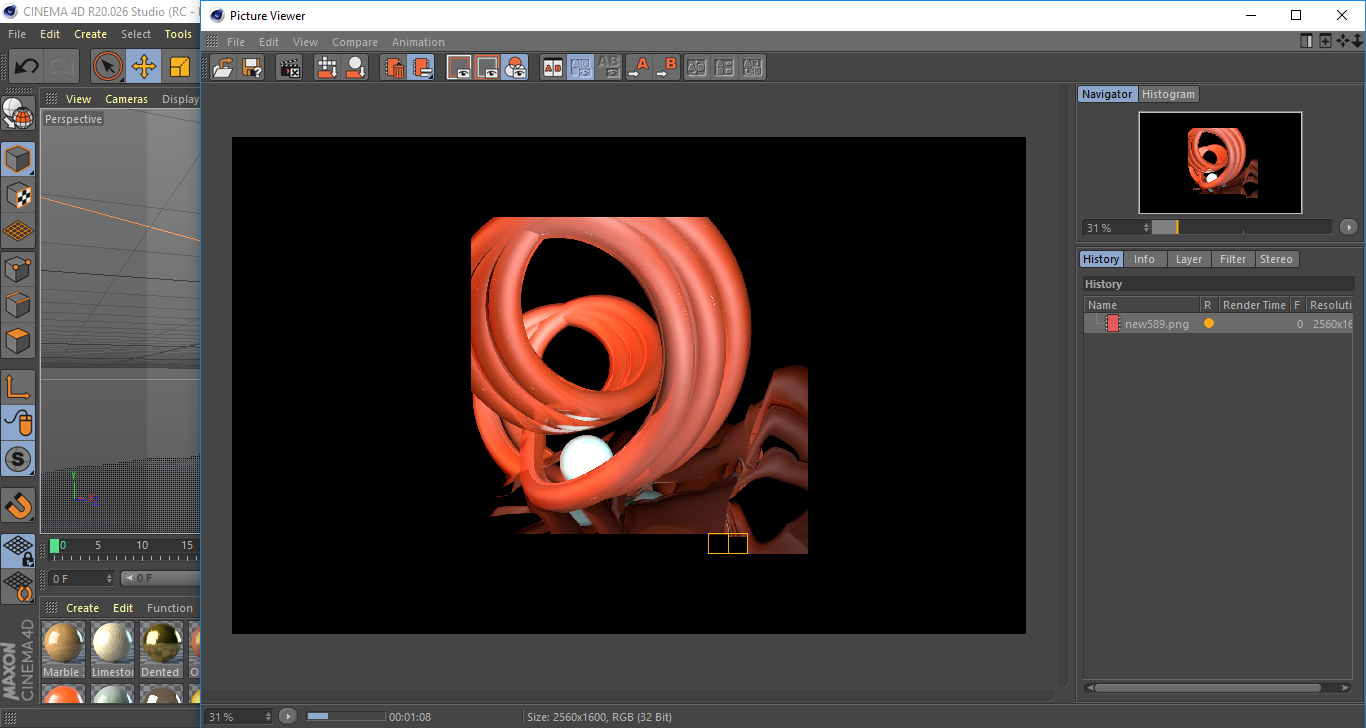Click the Navigator render thumbnail
This screenshot has height=728, width=1366.
pyautogui.click(x=1220, y=162)
